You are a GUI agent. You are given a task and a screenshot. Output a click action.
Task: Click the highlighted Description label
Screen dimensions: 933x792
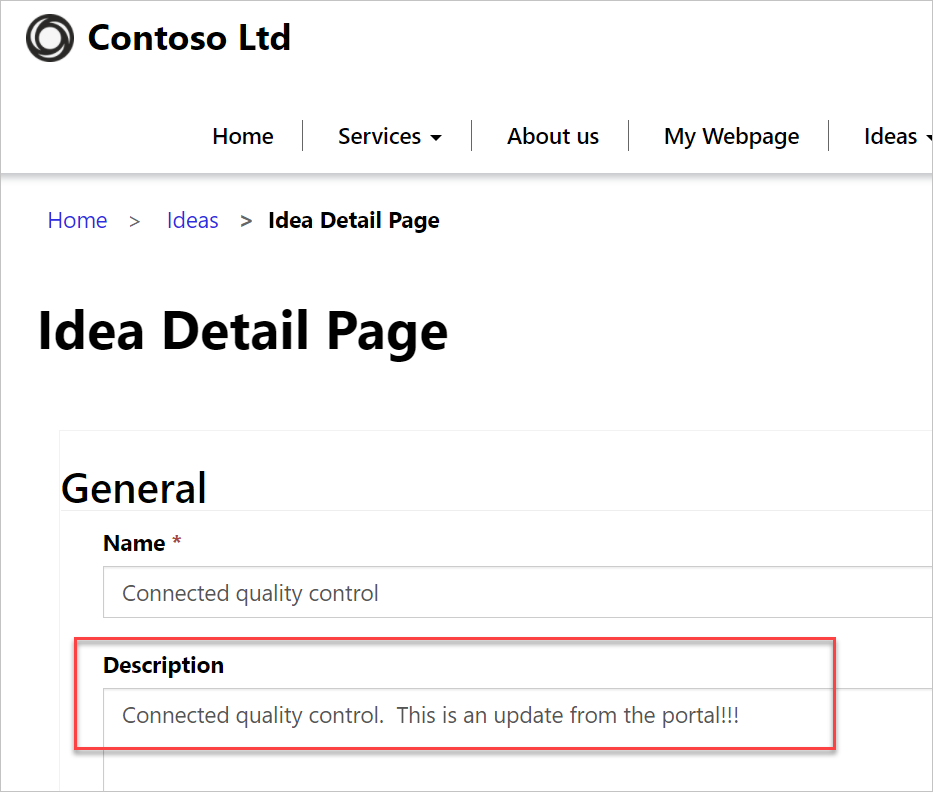pyautogui.click(x=163, y=665)
